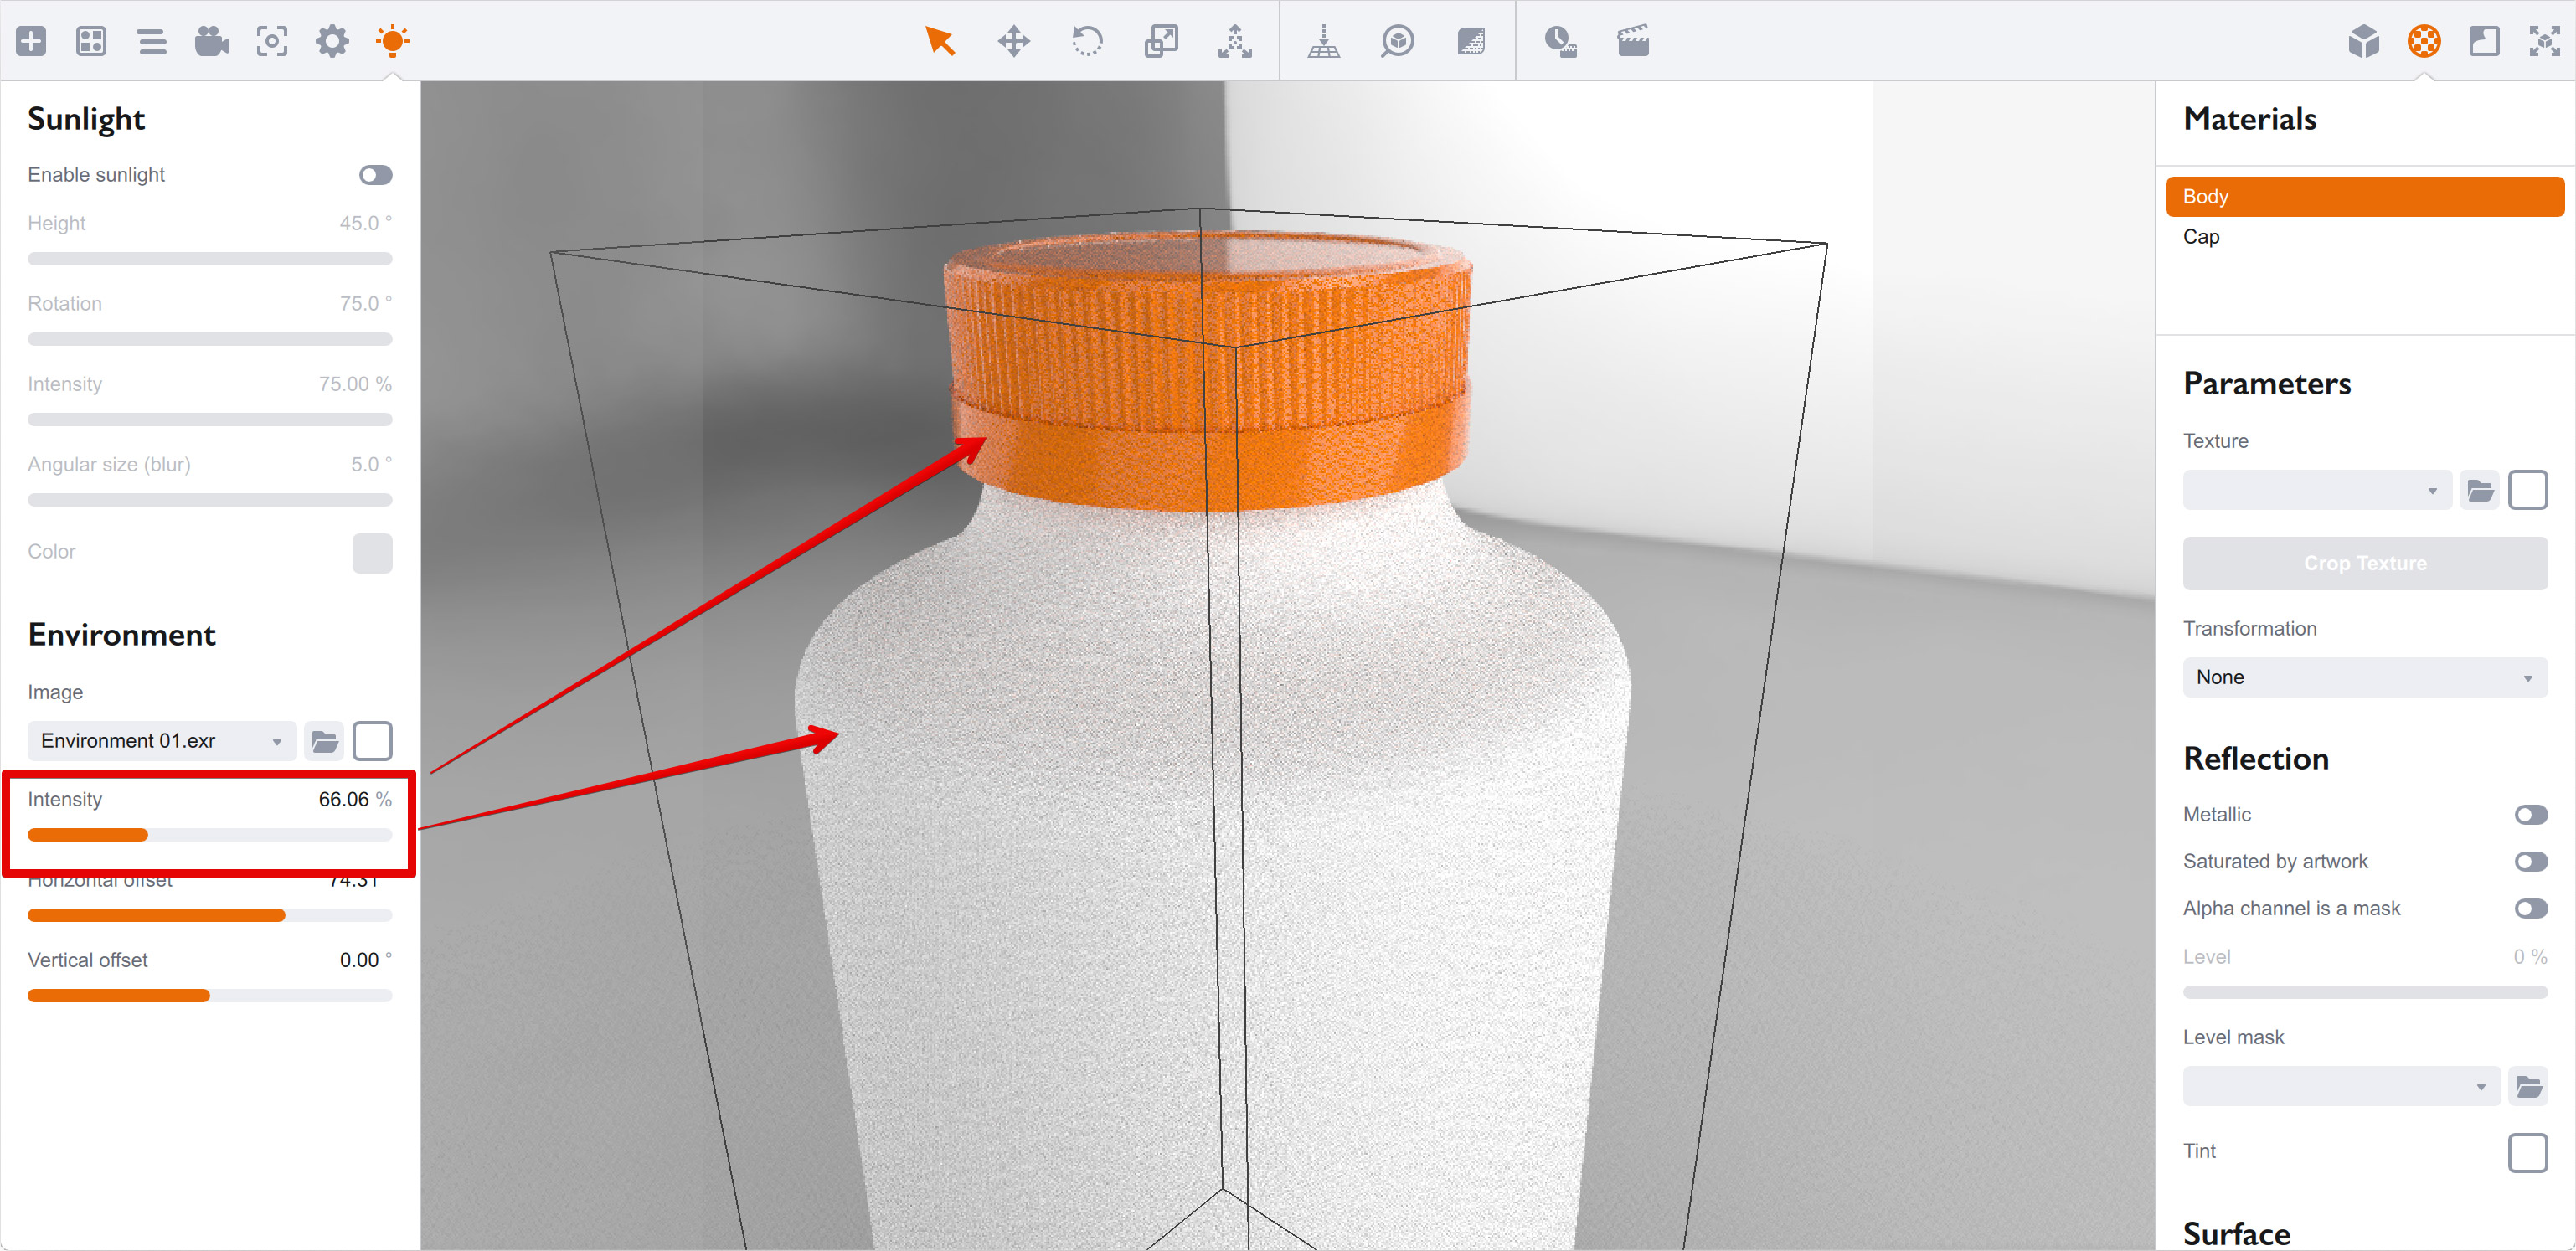Open the Level mask dropdown
Viewport: 2576px width, 1251px height.
coord(2340,1086)
